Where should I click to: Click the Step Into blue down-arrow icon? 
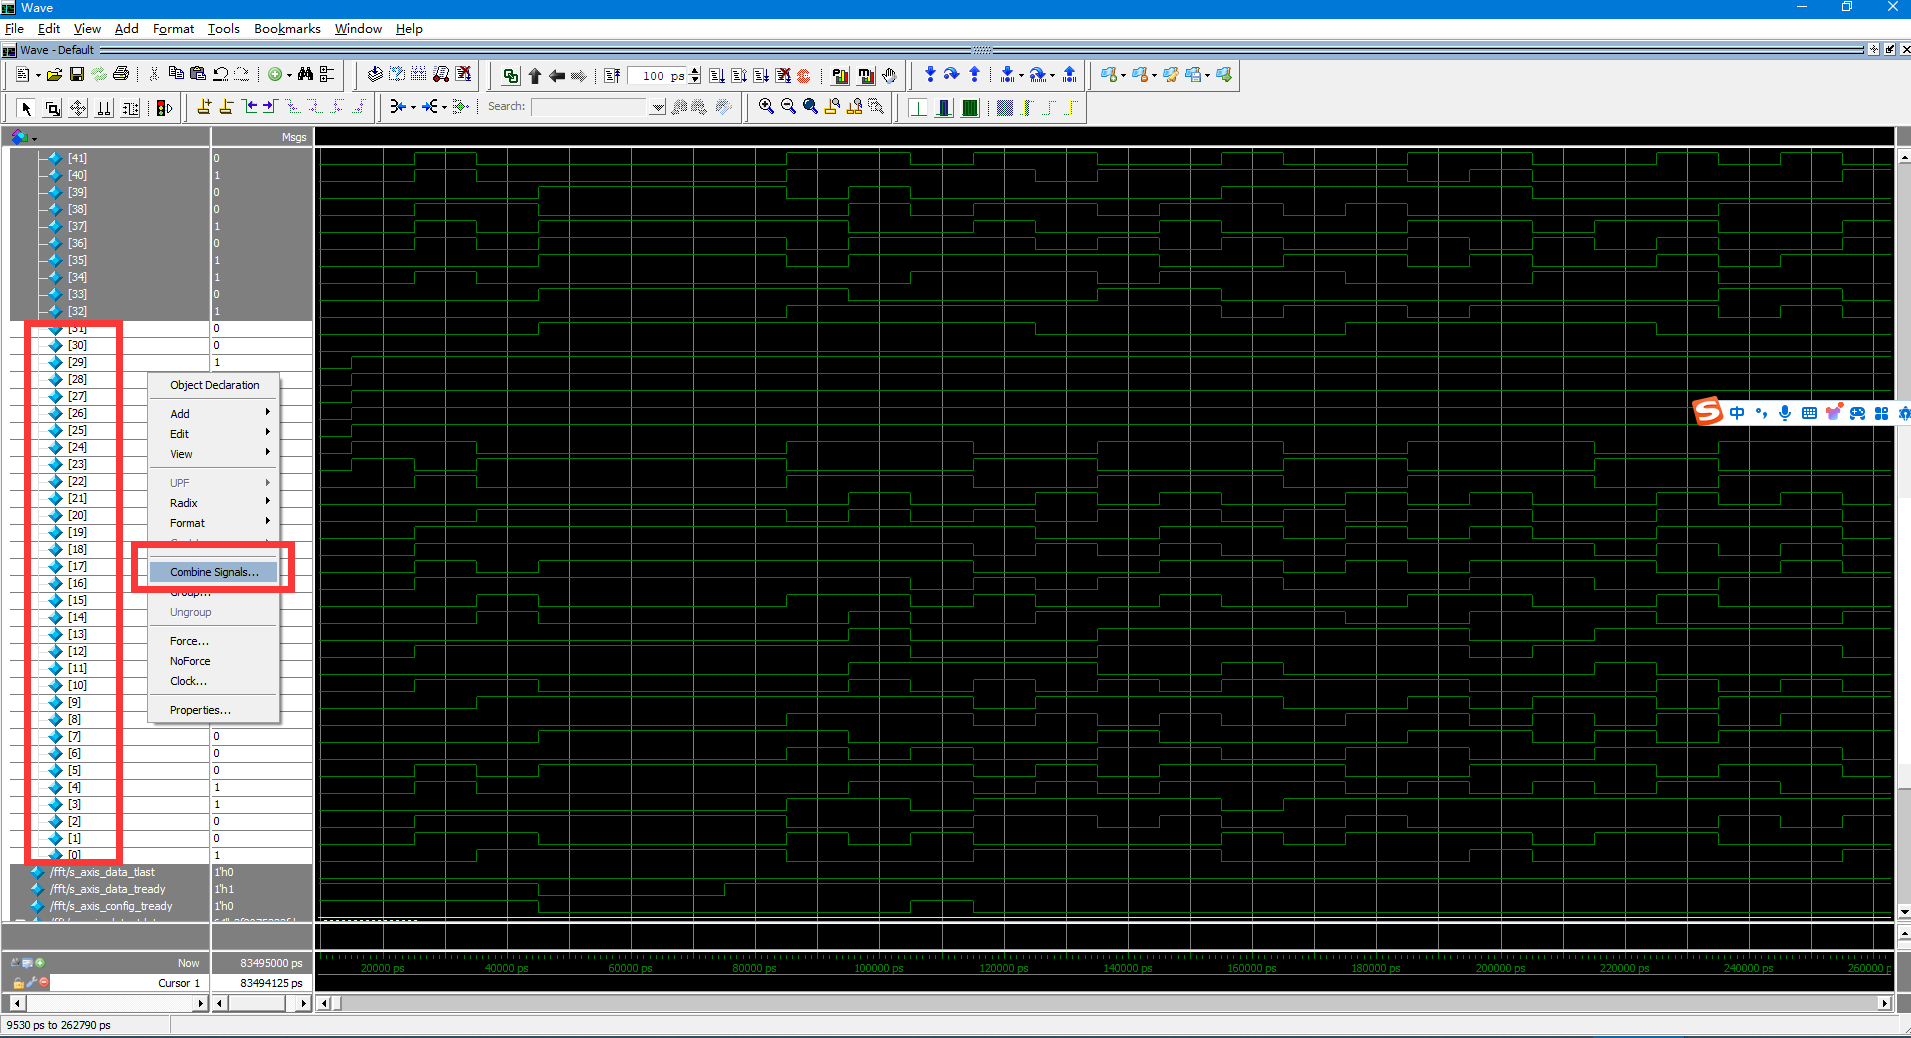930,75
